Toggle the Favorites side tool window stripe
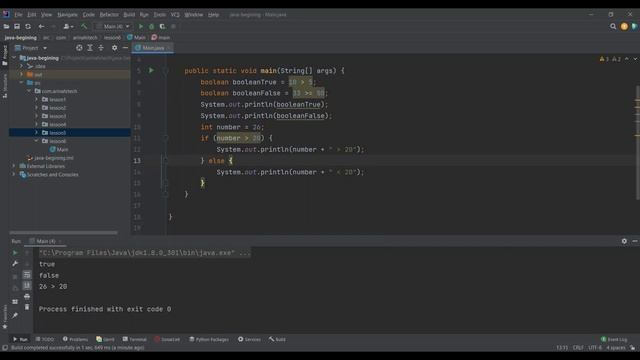Viewport: 640px width, 360px height. pos(4,317)
